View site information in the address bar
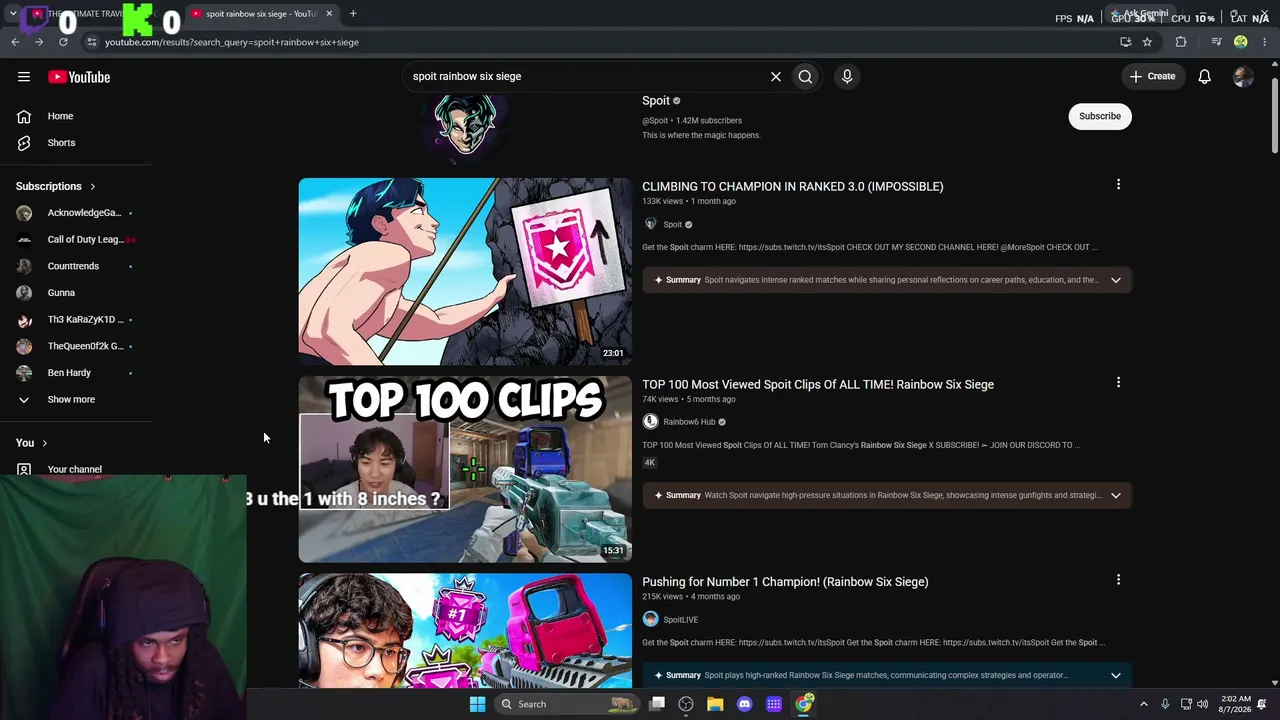The width and height of the screenshot is (1280, 720). (91, 42)
